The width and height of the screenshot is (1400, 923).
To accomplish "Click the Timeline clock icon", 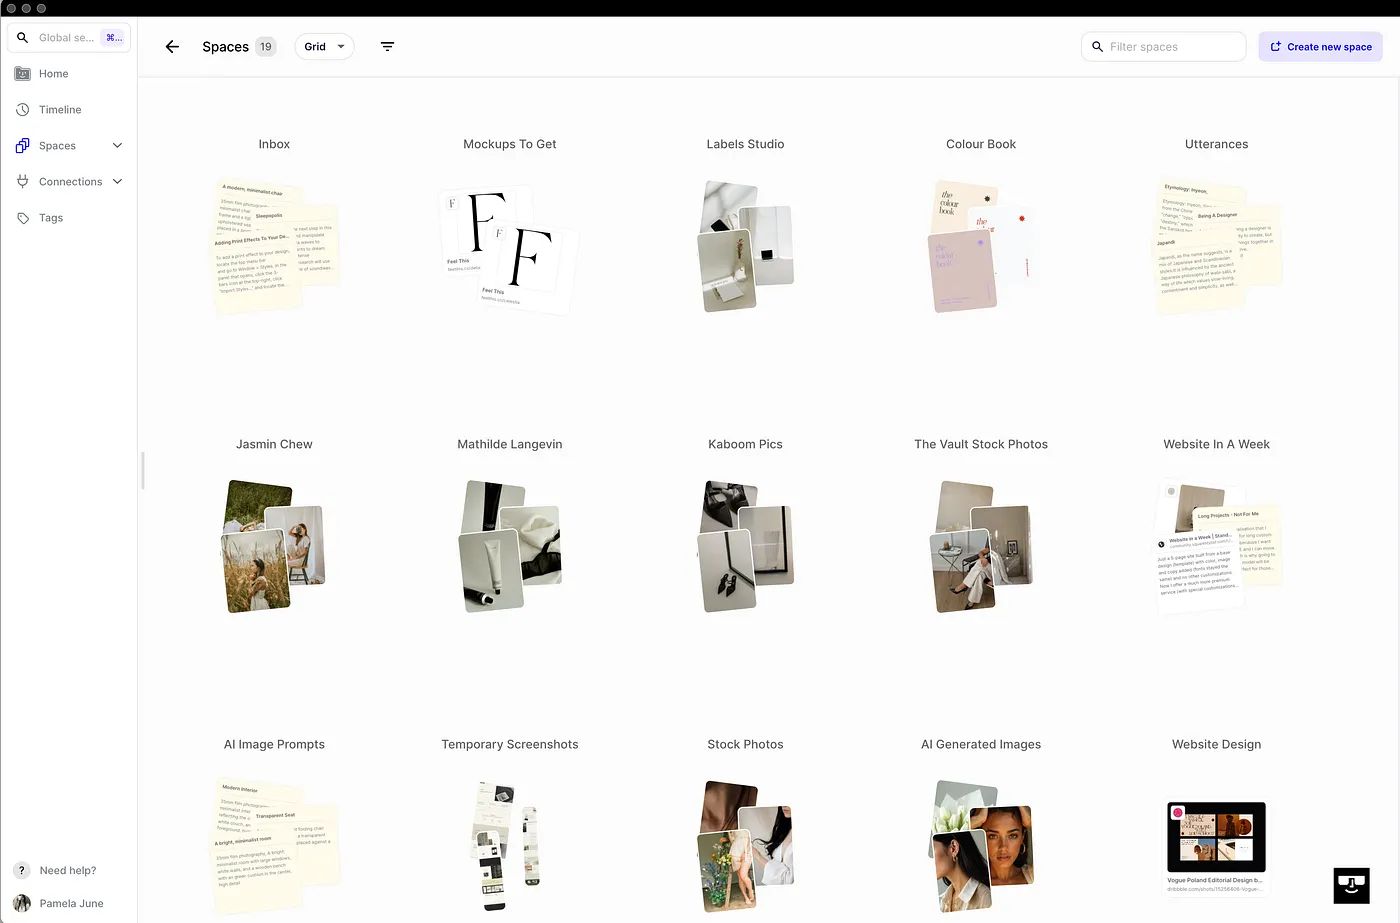I will [x=23, y=110].
